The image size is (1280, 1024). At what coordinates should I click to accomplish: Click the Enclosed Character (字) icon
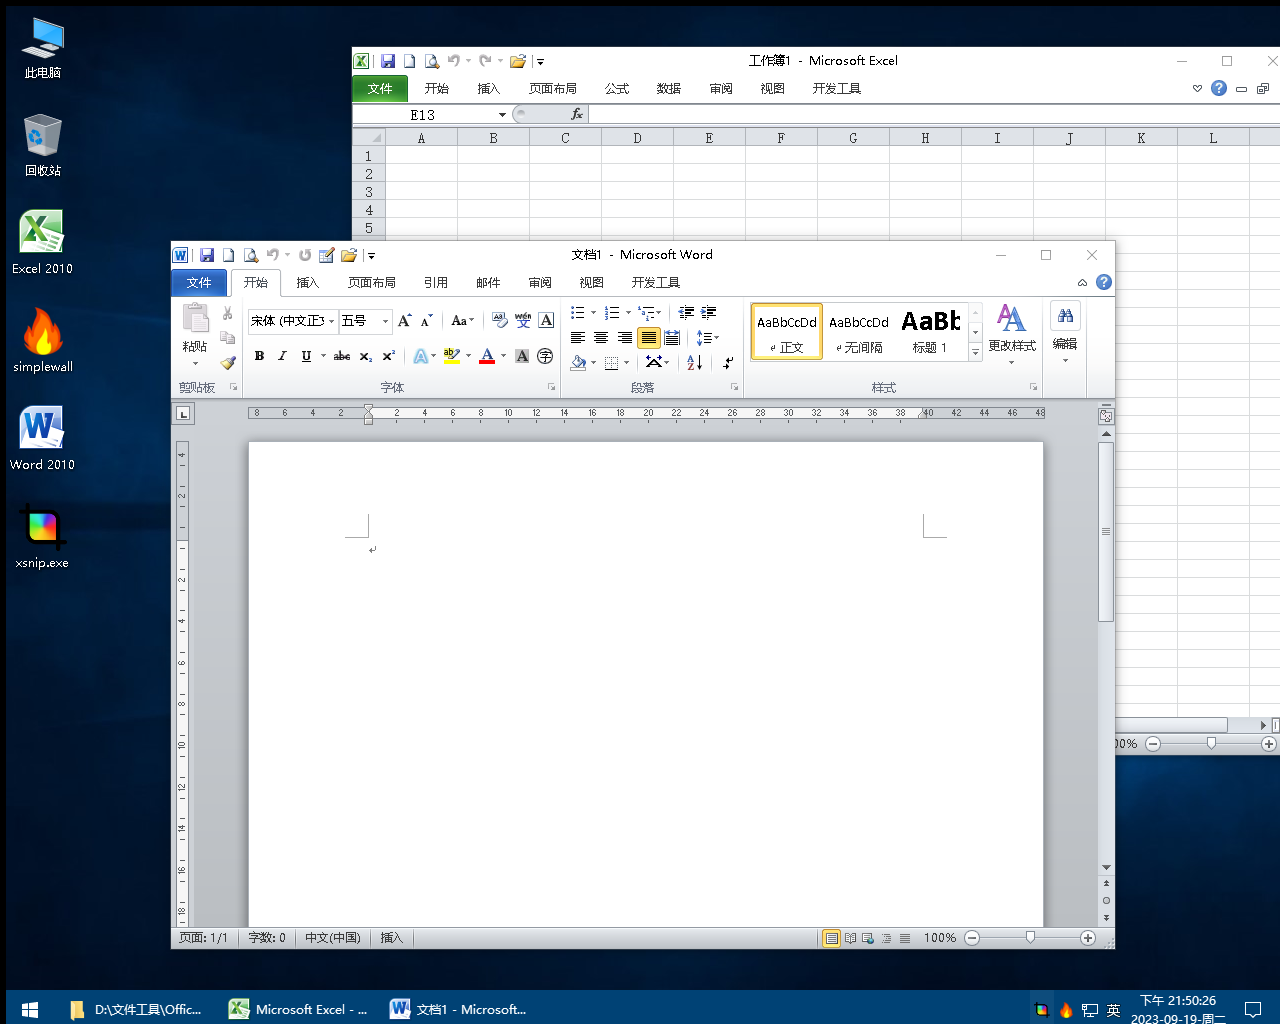545,356
